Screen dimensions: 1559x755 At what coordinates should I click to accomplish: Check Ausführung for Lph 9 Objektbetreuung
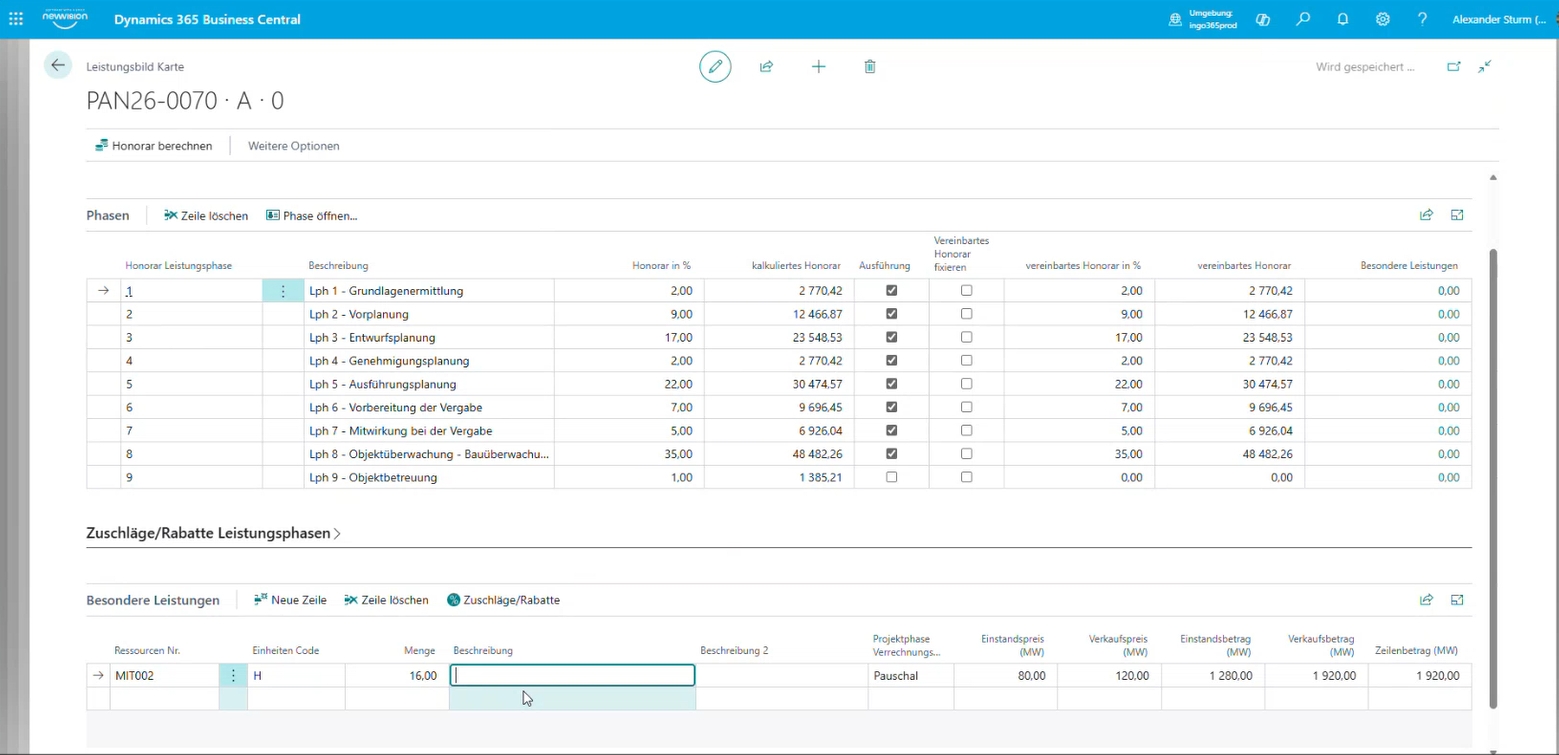pyautogui.click(x=892, y=478)
